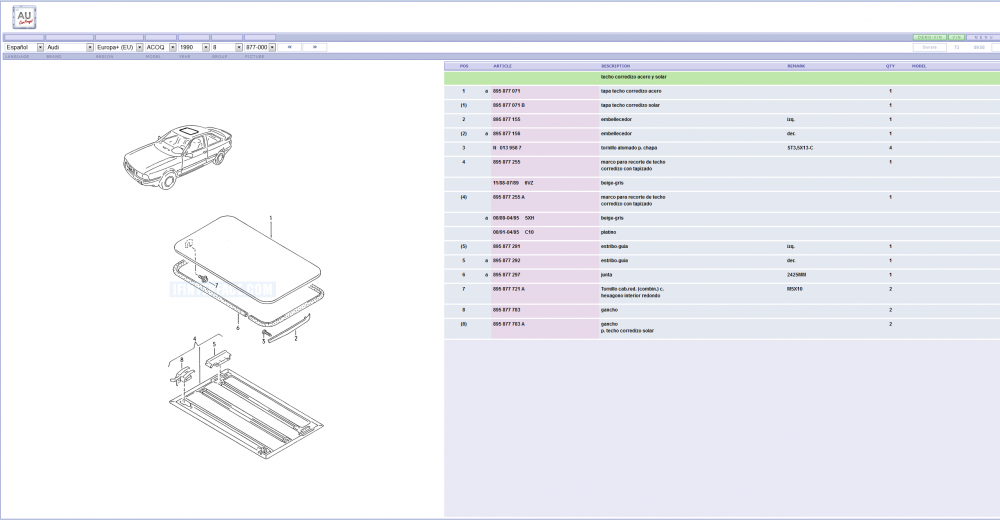Go to next picture with » arrow
The width and height of the screenshot is (1000, 520).
click(315, 47)
